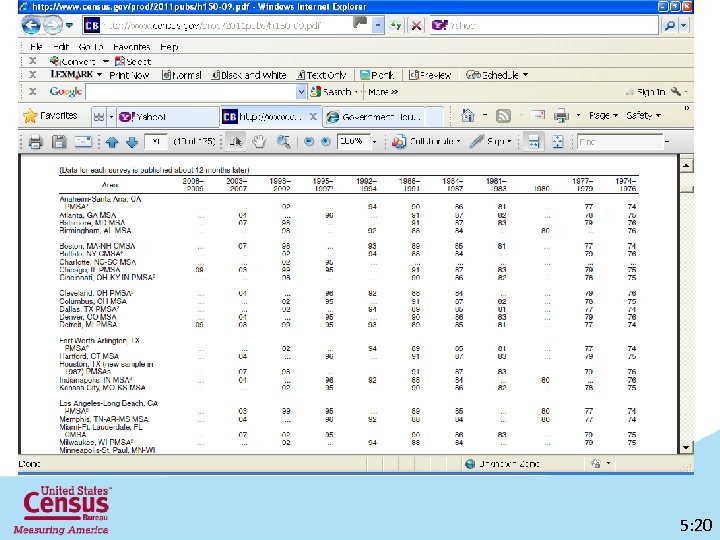Switch to the Government tab
720x540 pixels.
(376, 117)
